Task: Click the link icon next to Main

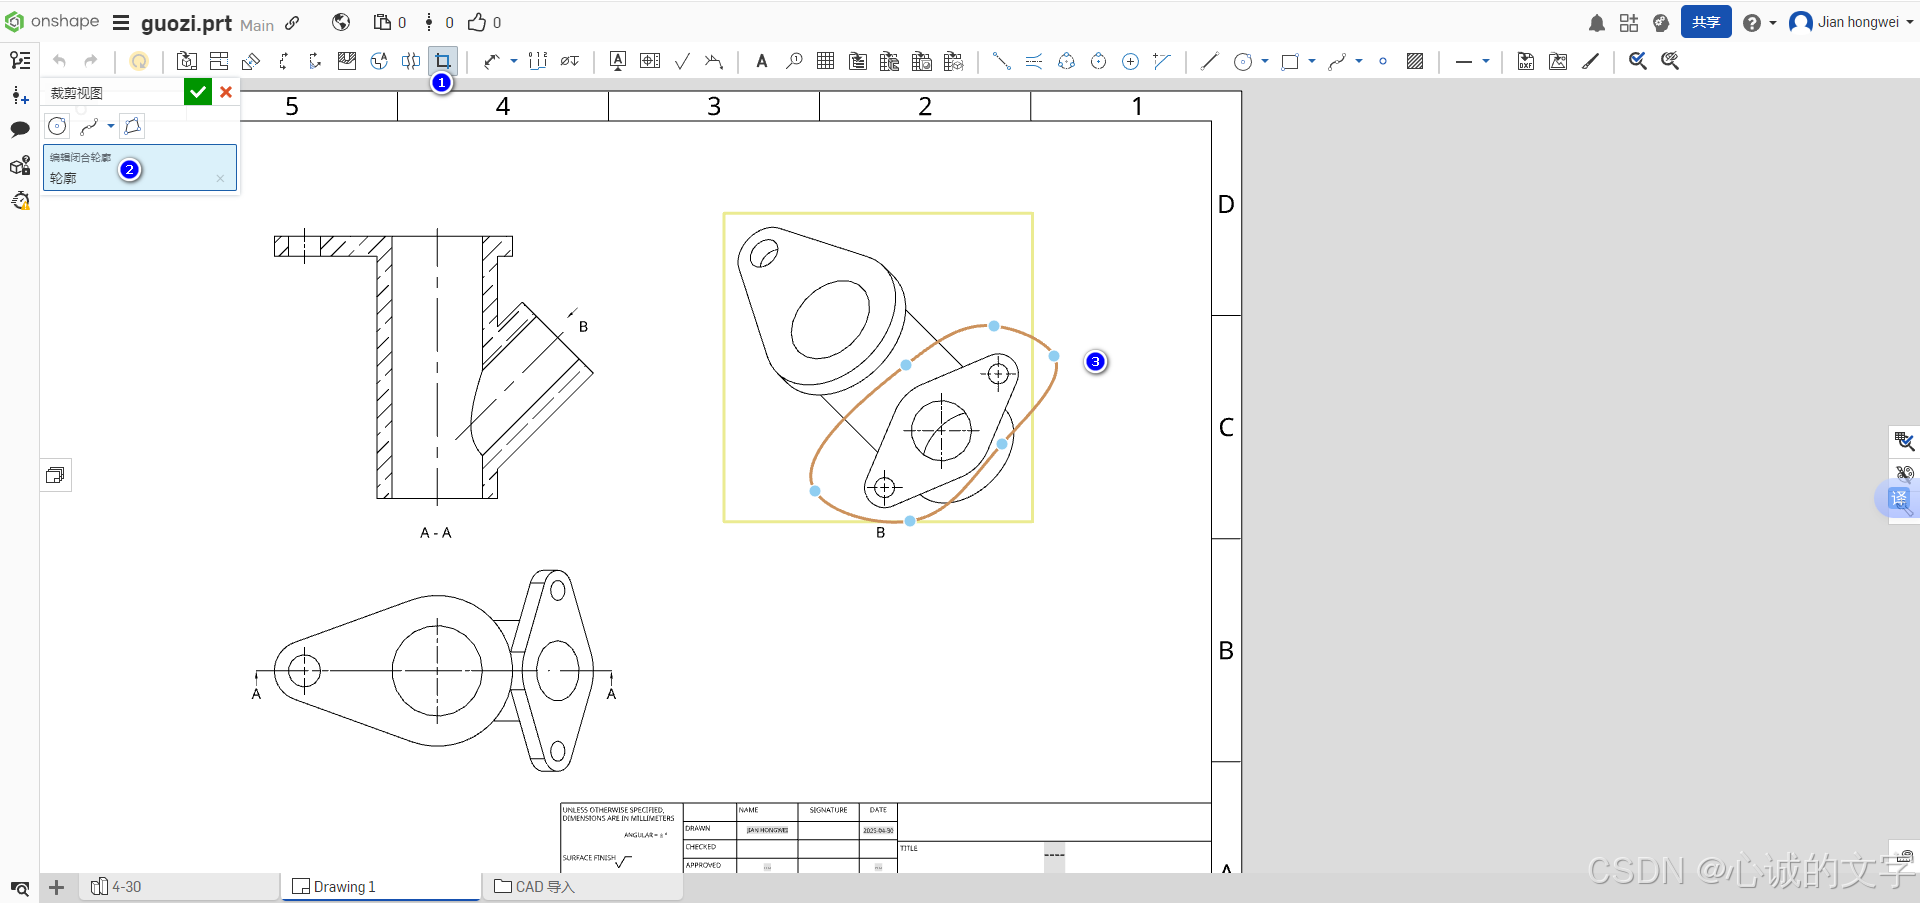Action: [292, 23]
